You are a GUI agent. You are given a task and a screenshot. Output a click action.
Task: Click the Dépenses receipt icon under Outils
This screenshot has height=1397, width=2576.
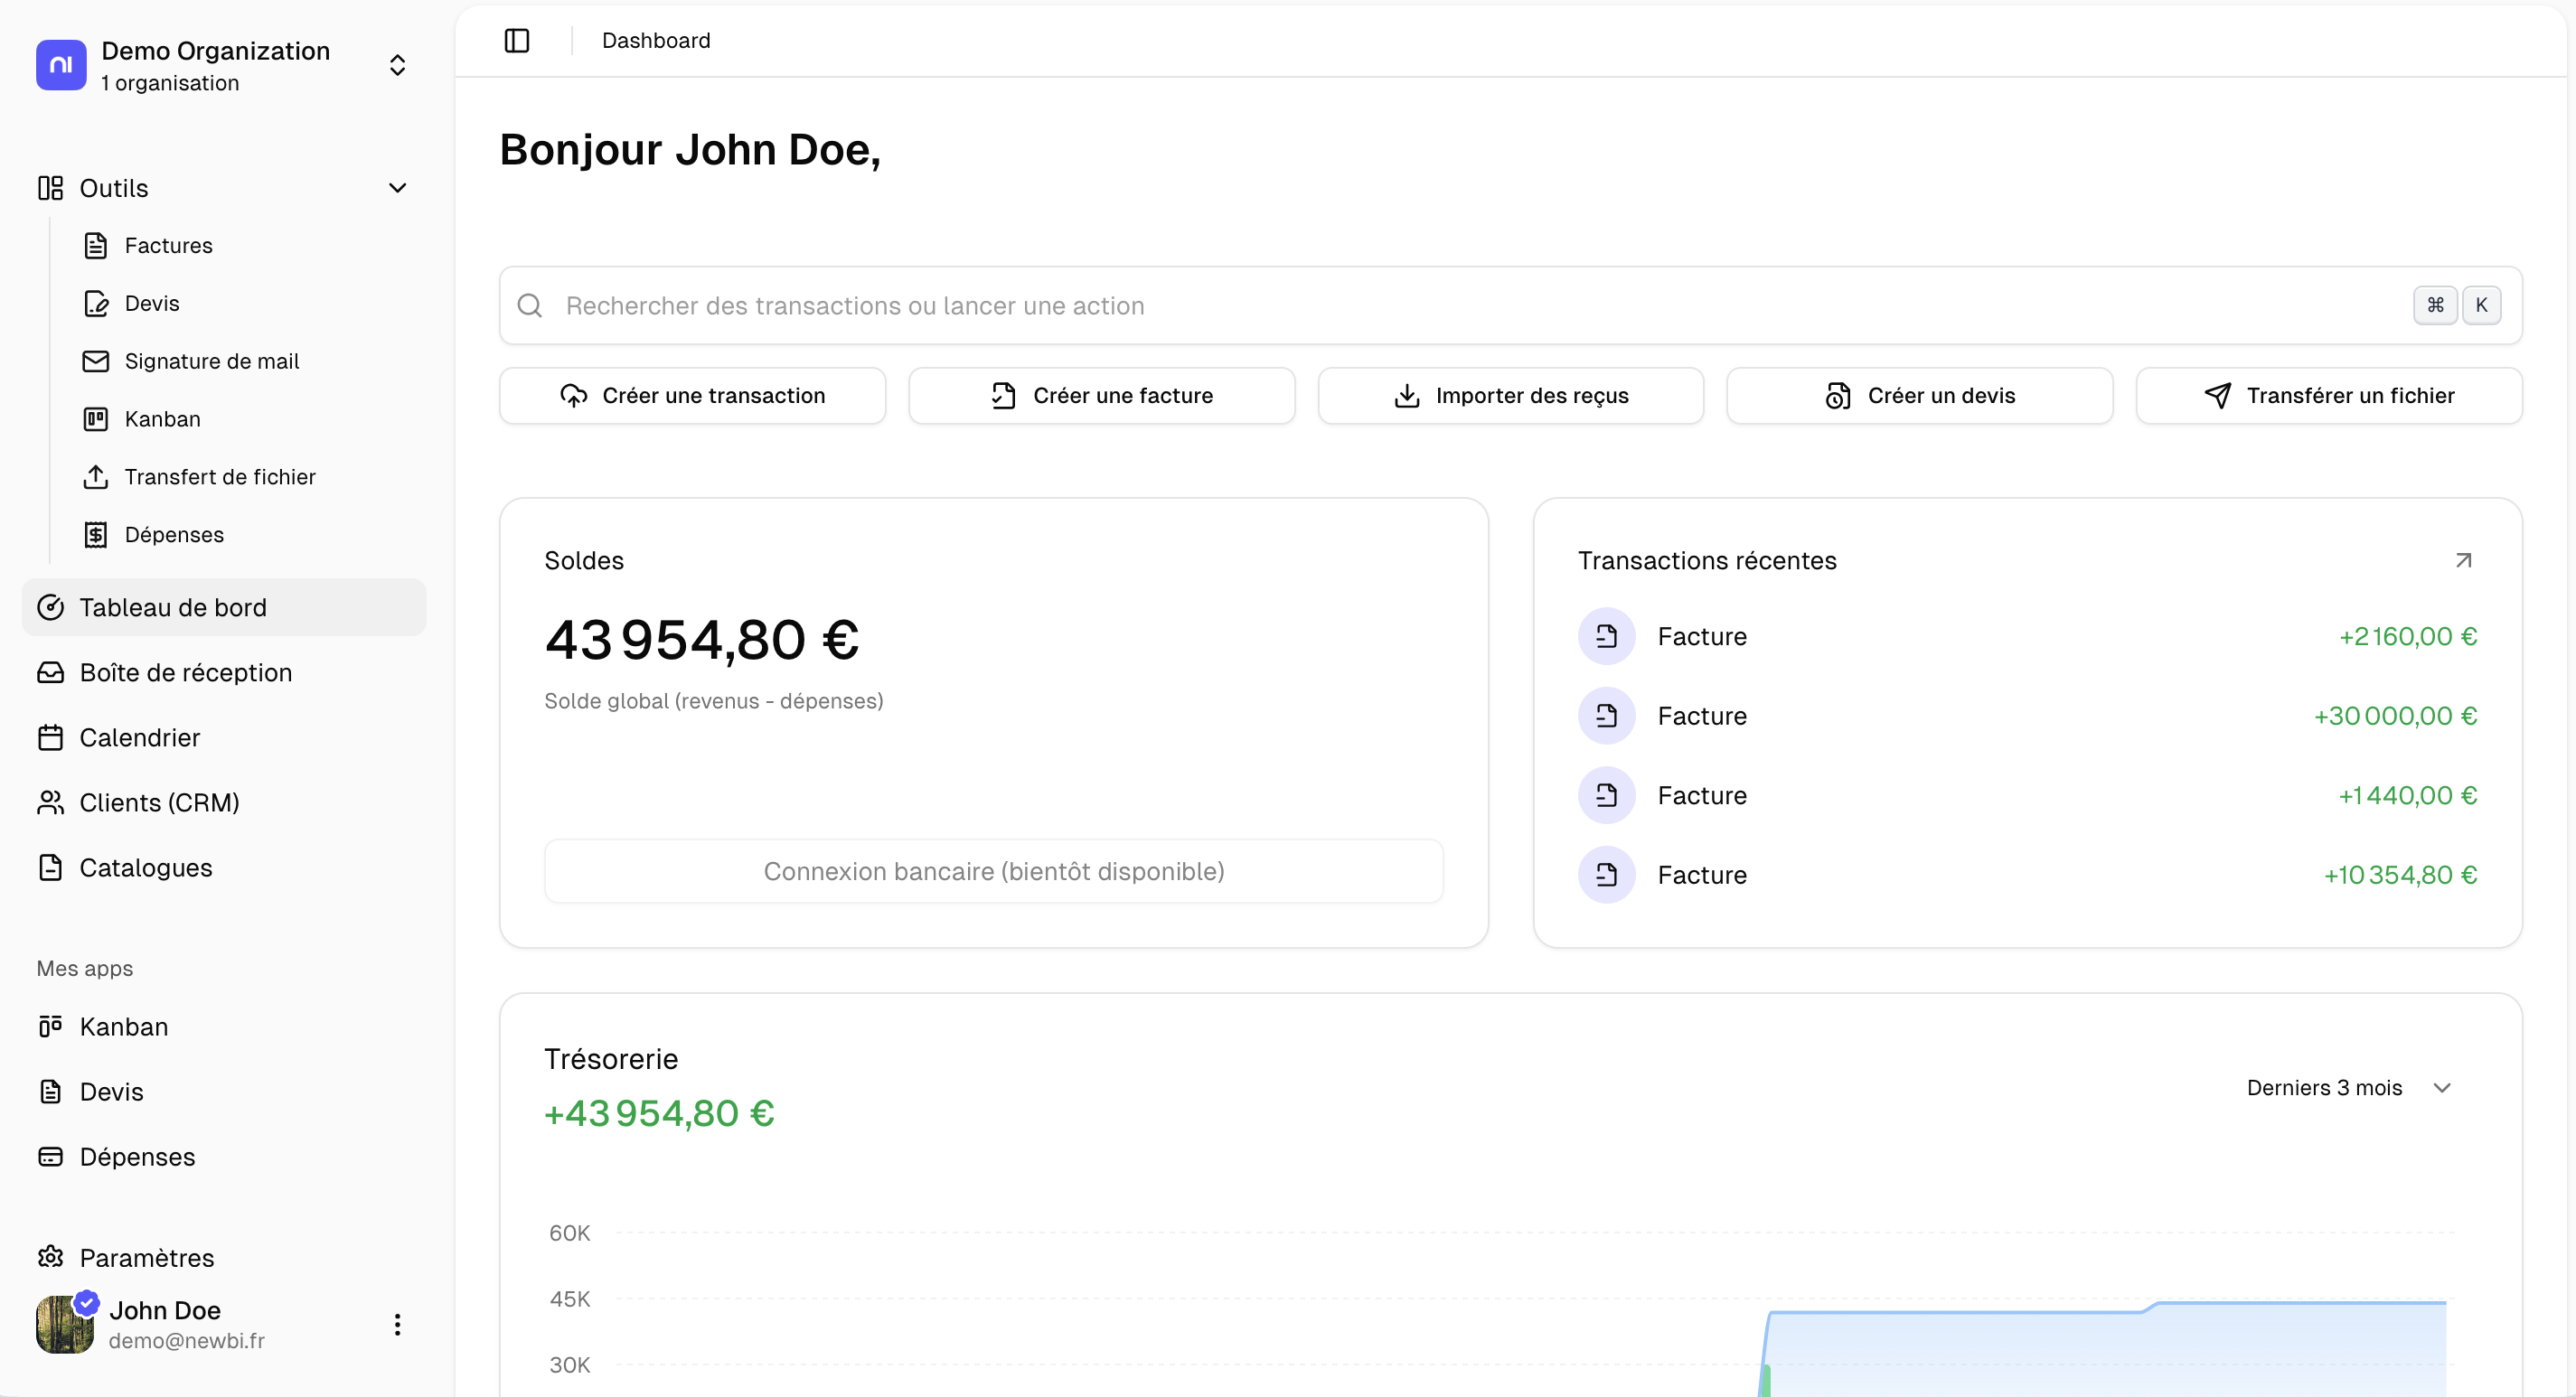[x=96, y=535]
